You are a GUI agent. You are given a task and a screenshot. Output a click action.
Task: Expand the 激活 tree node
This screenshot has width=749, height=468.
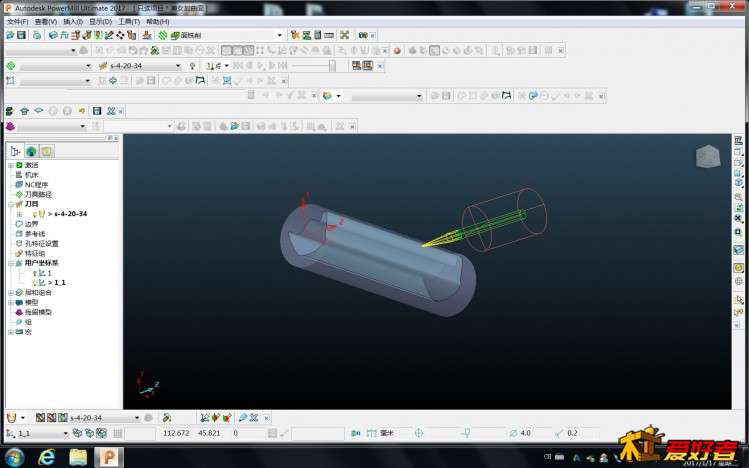(x=11, y=165)
